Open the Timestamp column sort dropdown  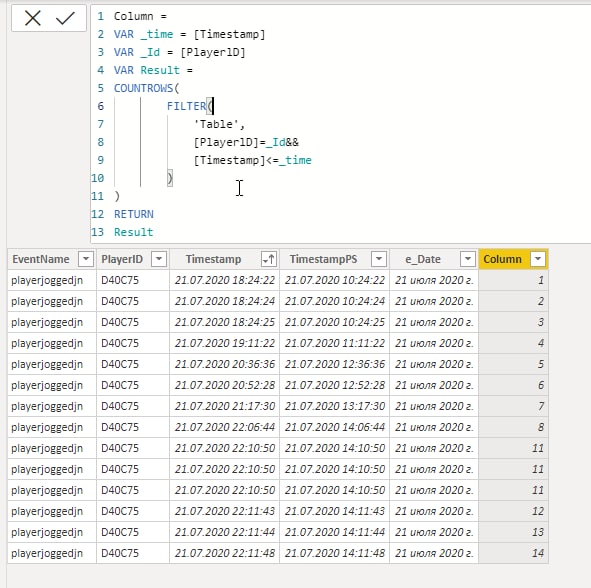269,259
